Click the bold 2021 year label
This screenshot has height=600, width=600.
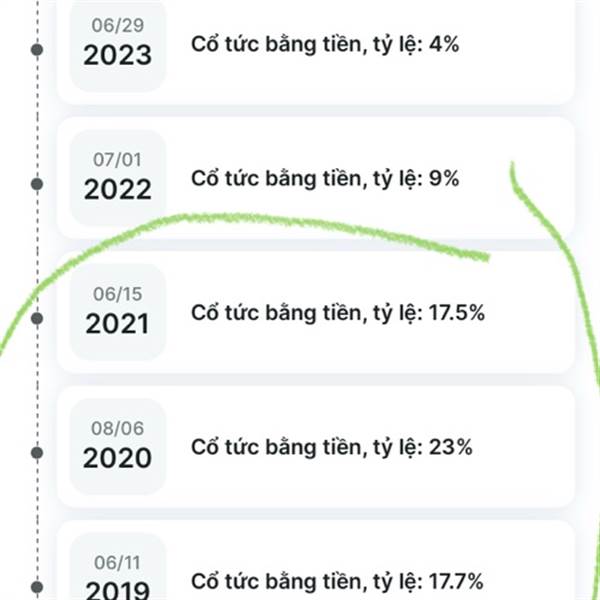[117, 324]
